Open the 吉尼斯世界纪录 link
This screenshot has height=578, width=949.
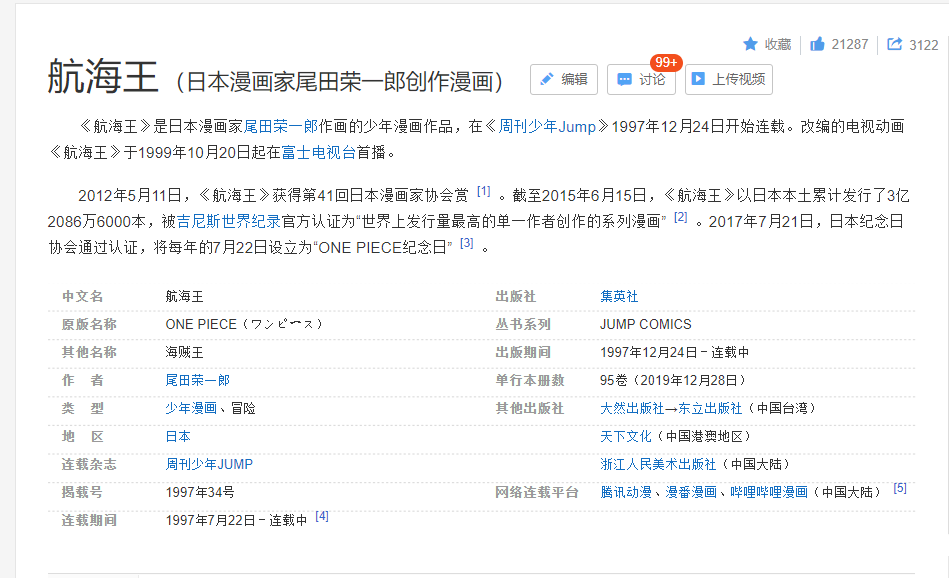(x=229, y=222)
